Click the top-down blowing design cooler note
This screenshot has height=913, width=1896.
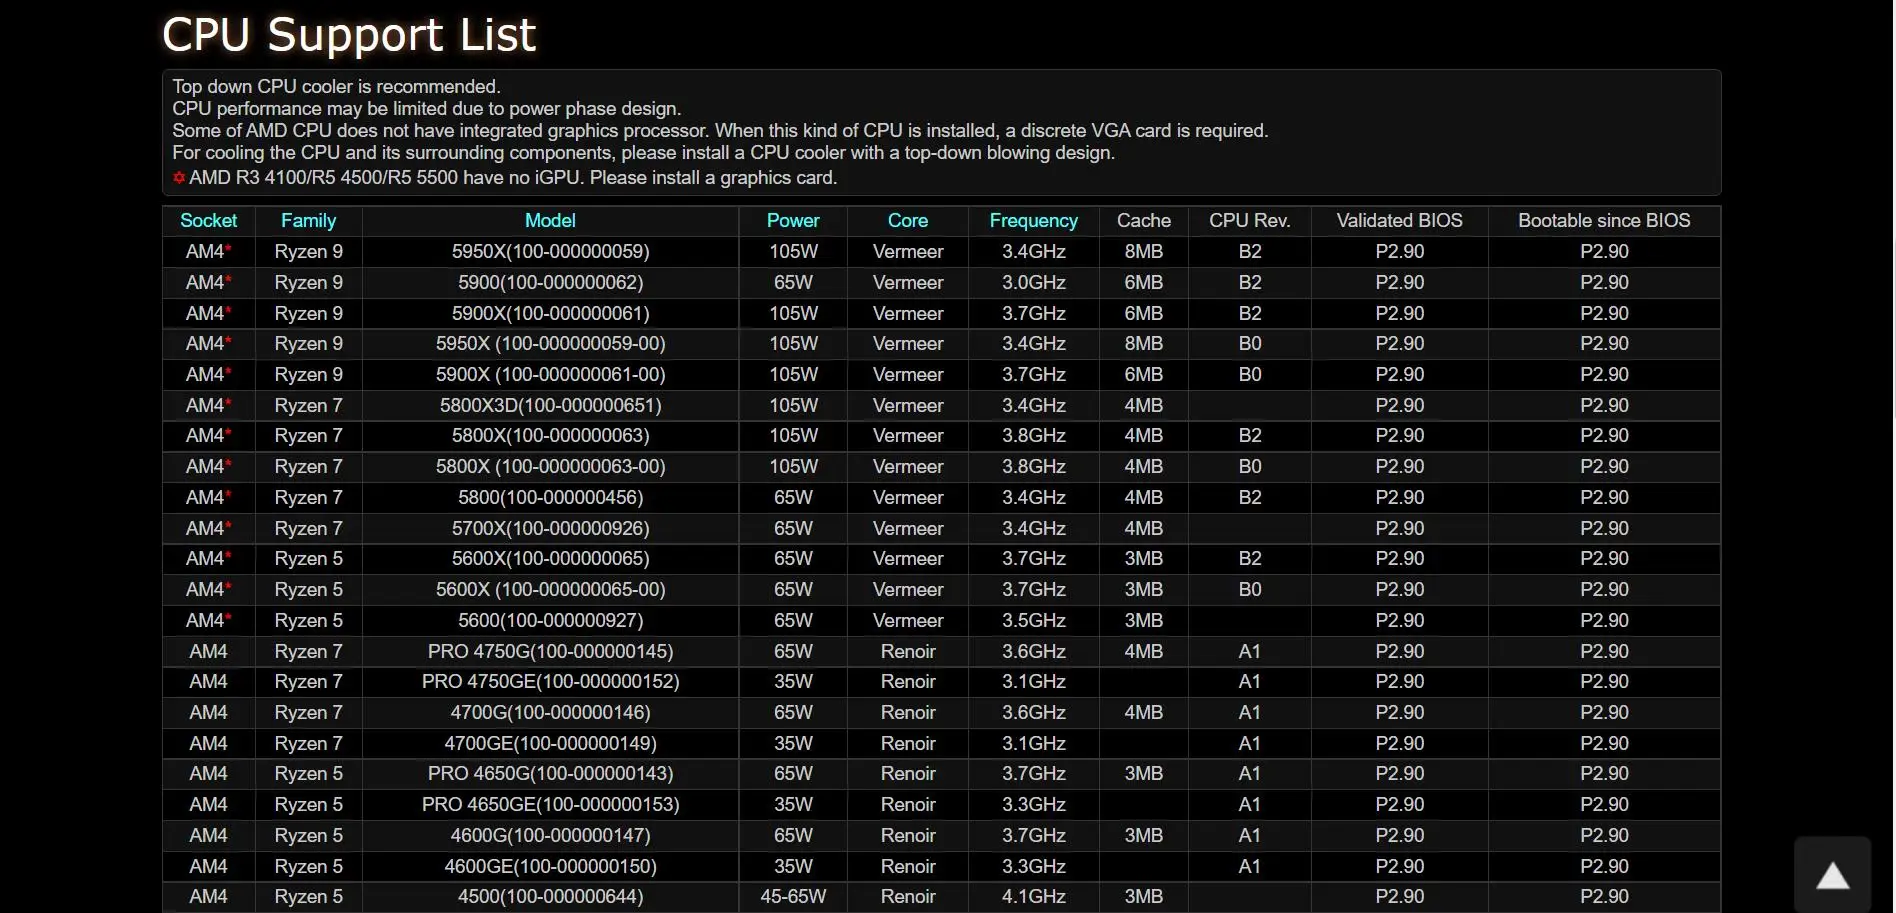[x=643, y=153]
